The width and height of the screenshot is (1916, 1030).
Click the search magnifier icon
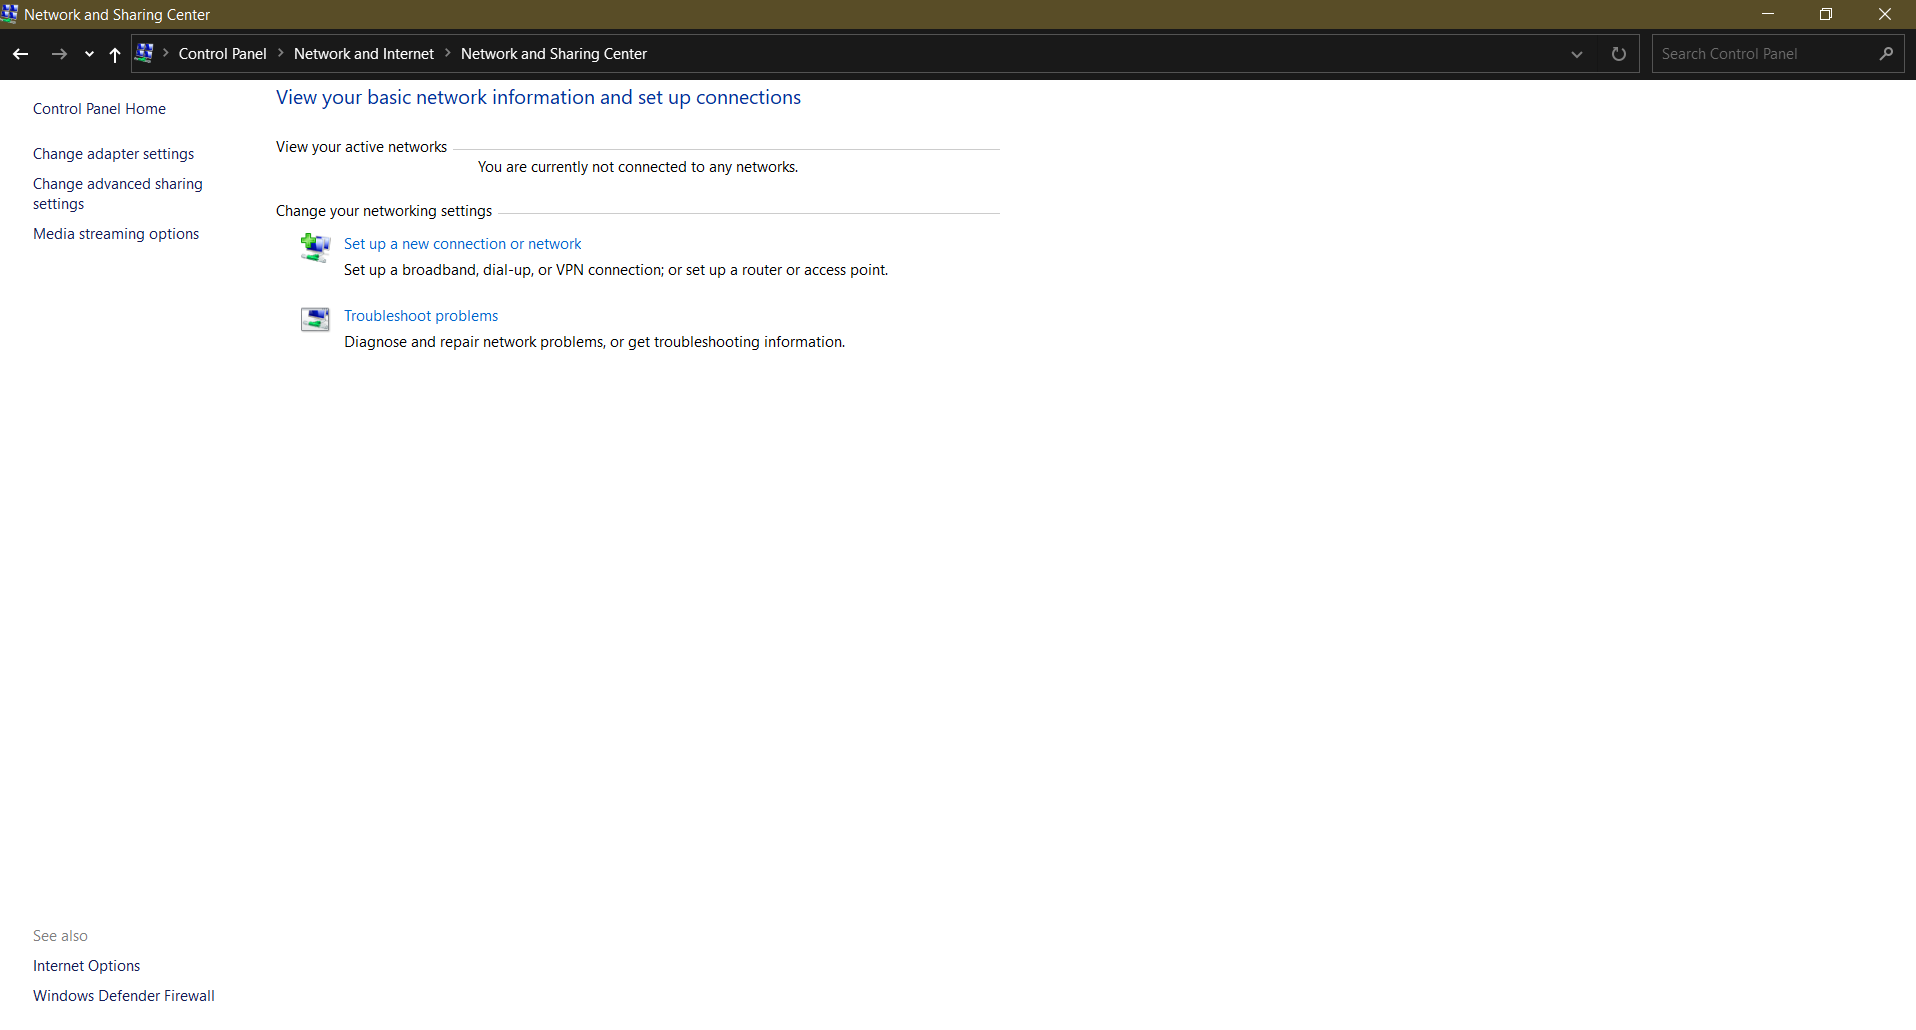[1886, 54]
